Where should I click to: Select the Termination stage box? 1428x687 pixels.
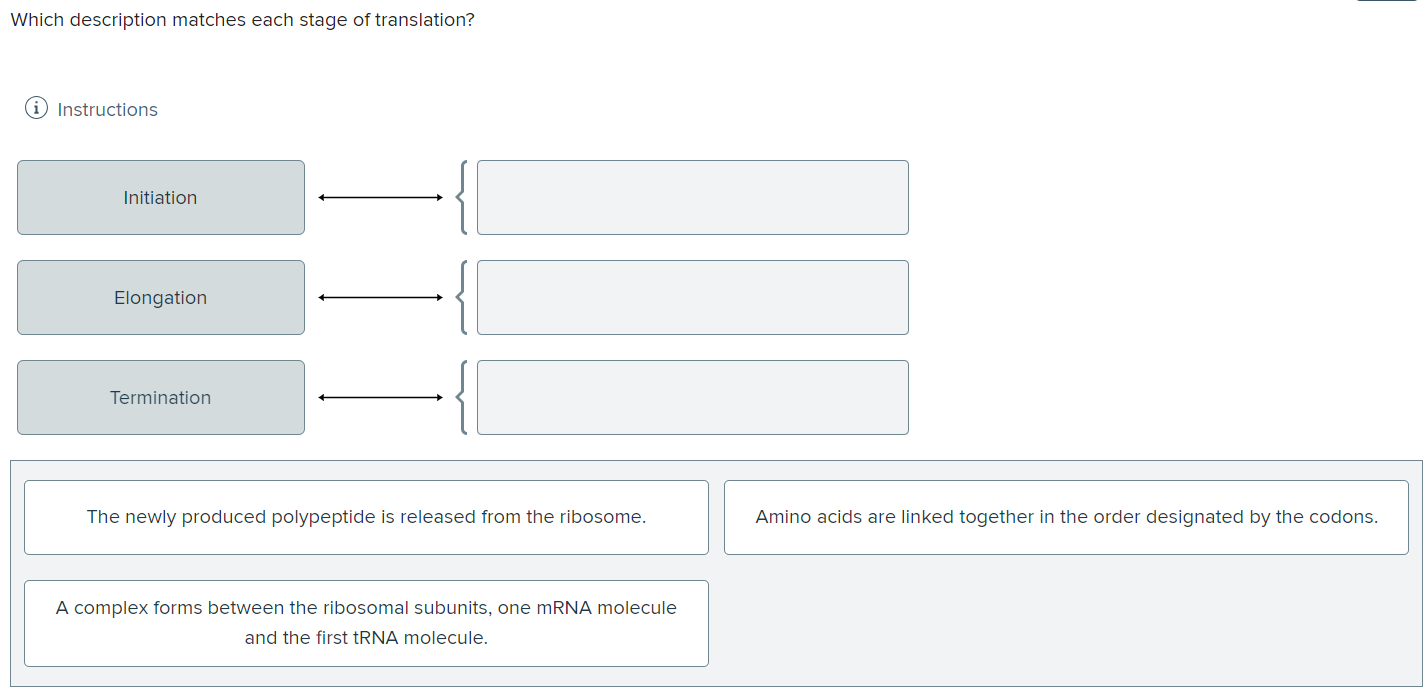click(x=160, y=397)
